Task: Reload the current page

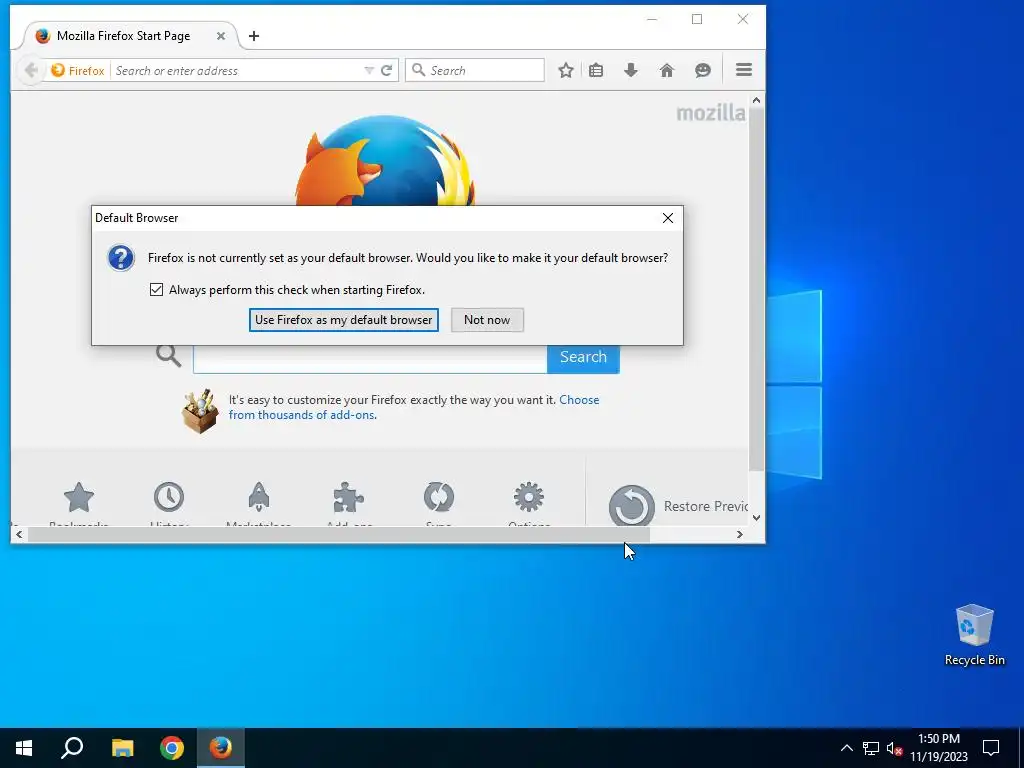Action: [x=387, y=71]
